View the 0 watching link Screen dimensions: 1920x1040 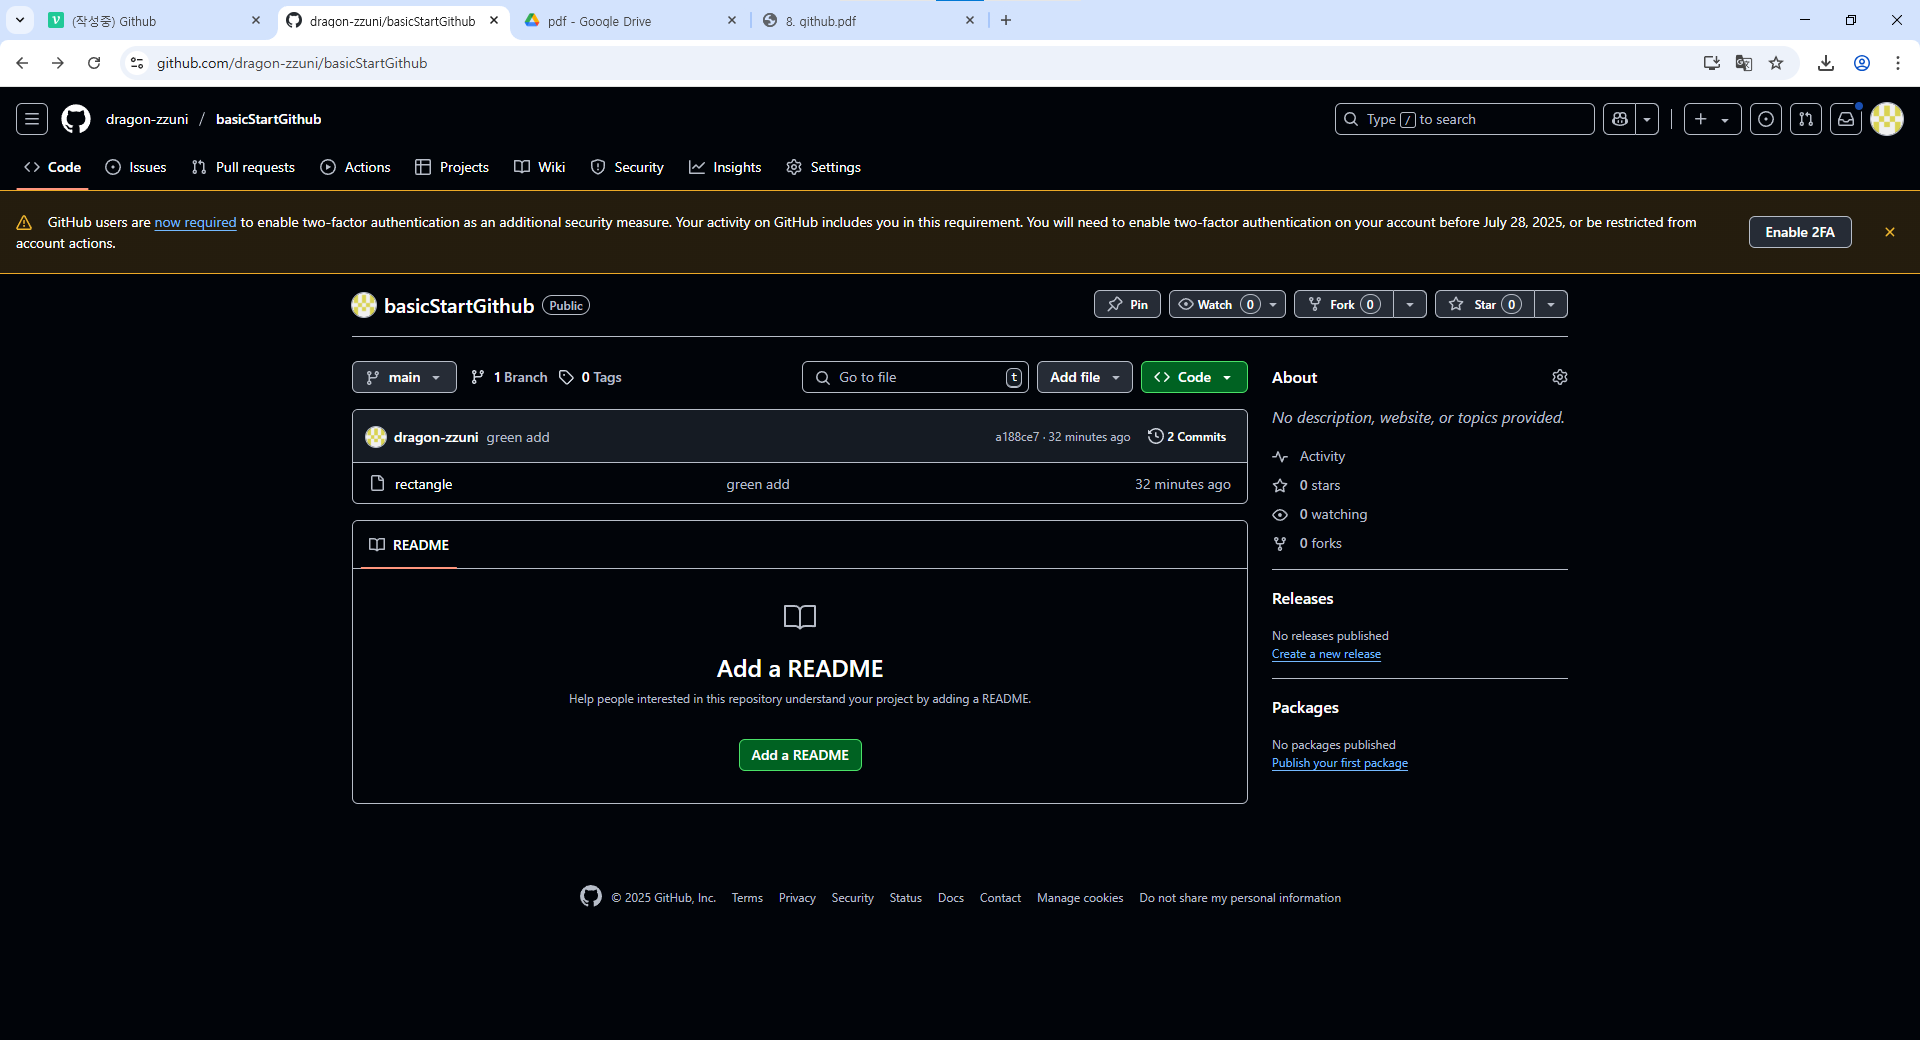(x=1333, y=514)
